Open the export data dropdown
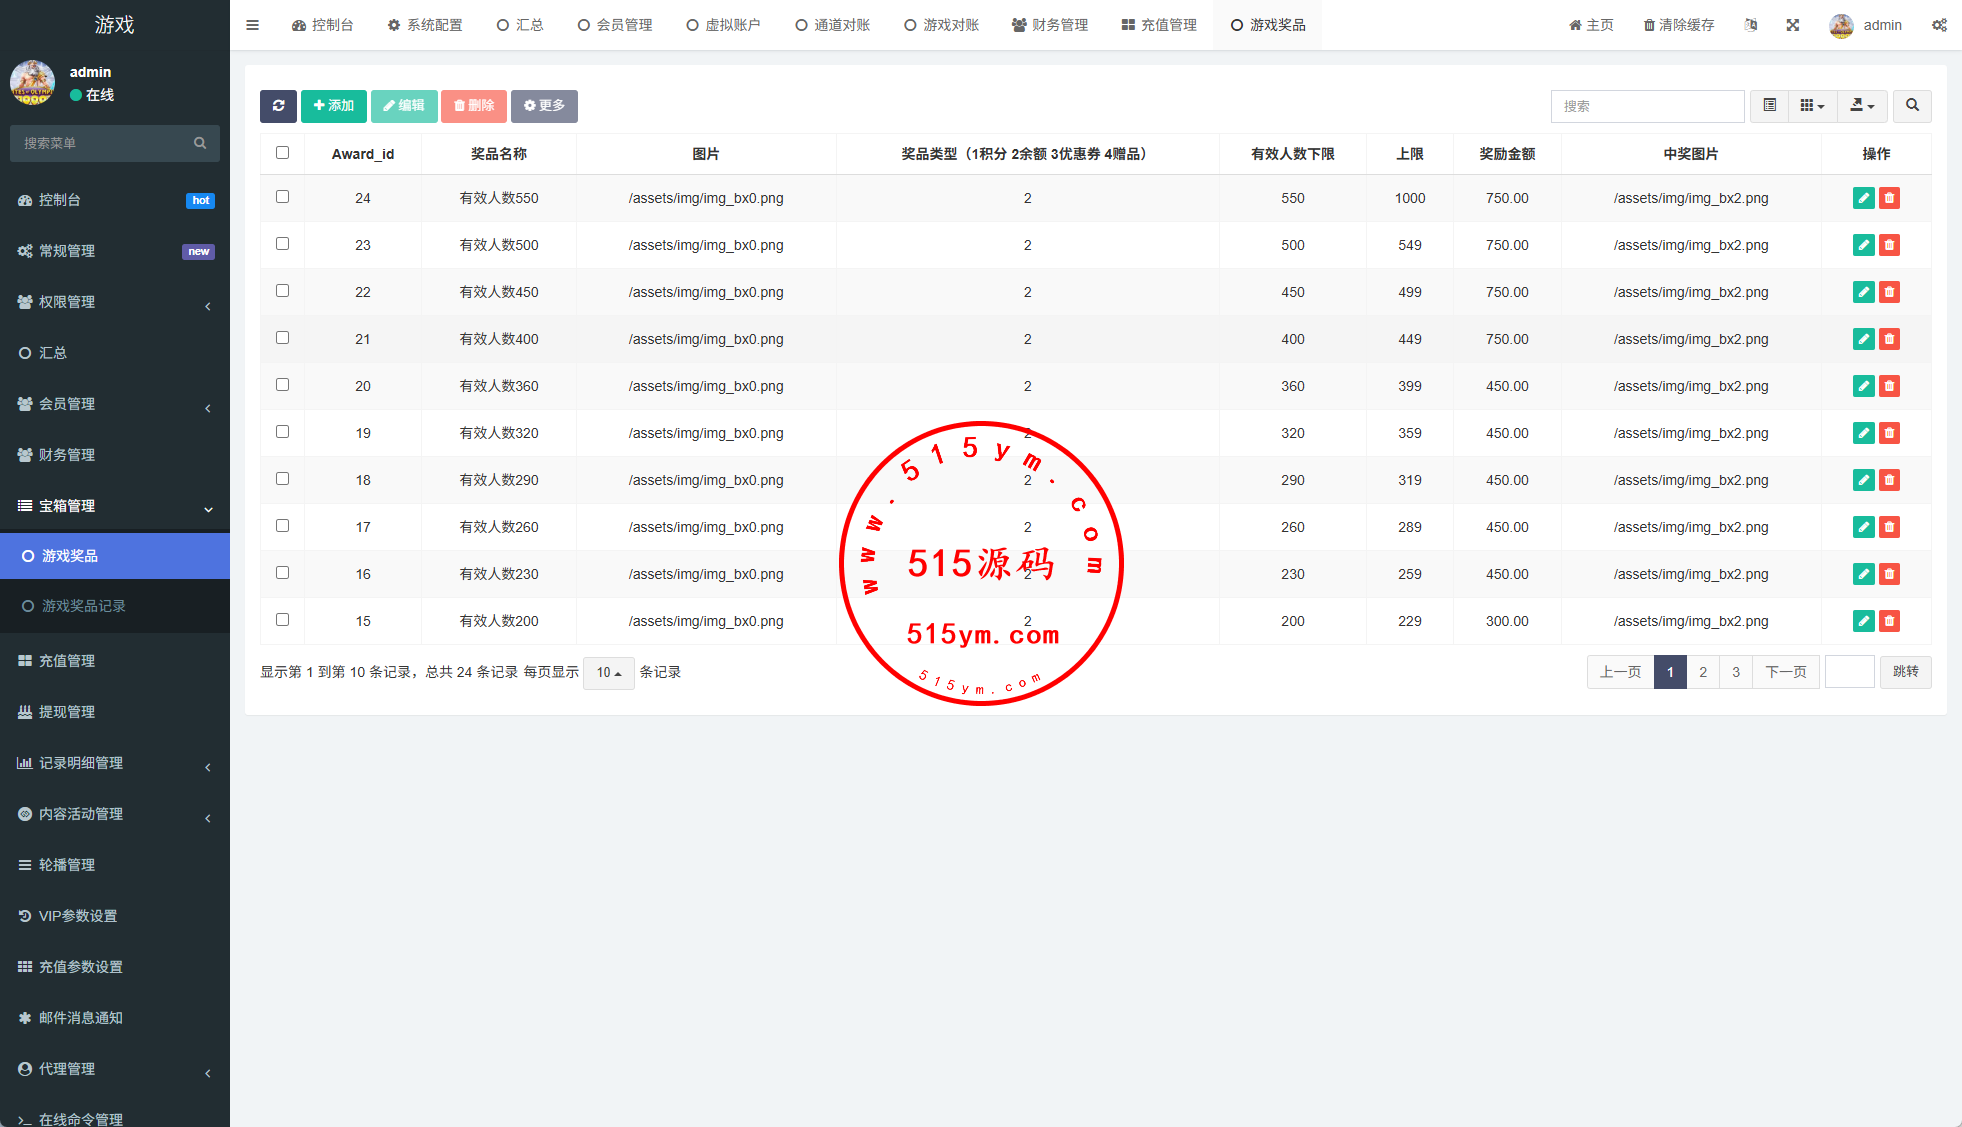The image size is (1962, 1127). click(1861, 106)
